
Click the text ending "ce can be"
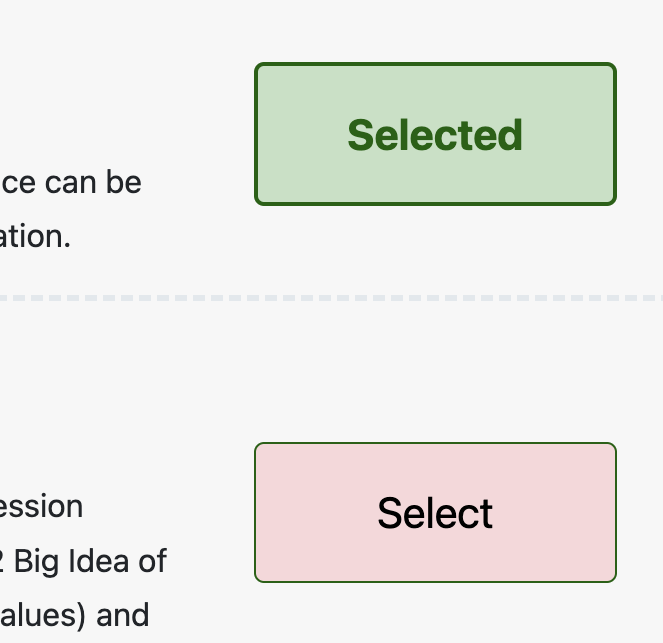(70, 182)
